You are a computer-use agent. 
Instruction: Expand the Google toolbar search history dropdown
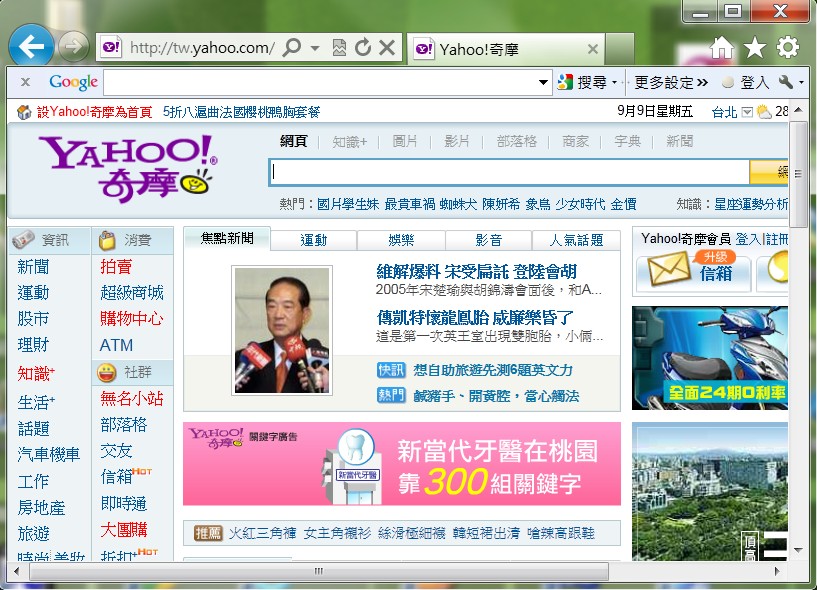point(543,82)
